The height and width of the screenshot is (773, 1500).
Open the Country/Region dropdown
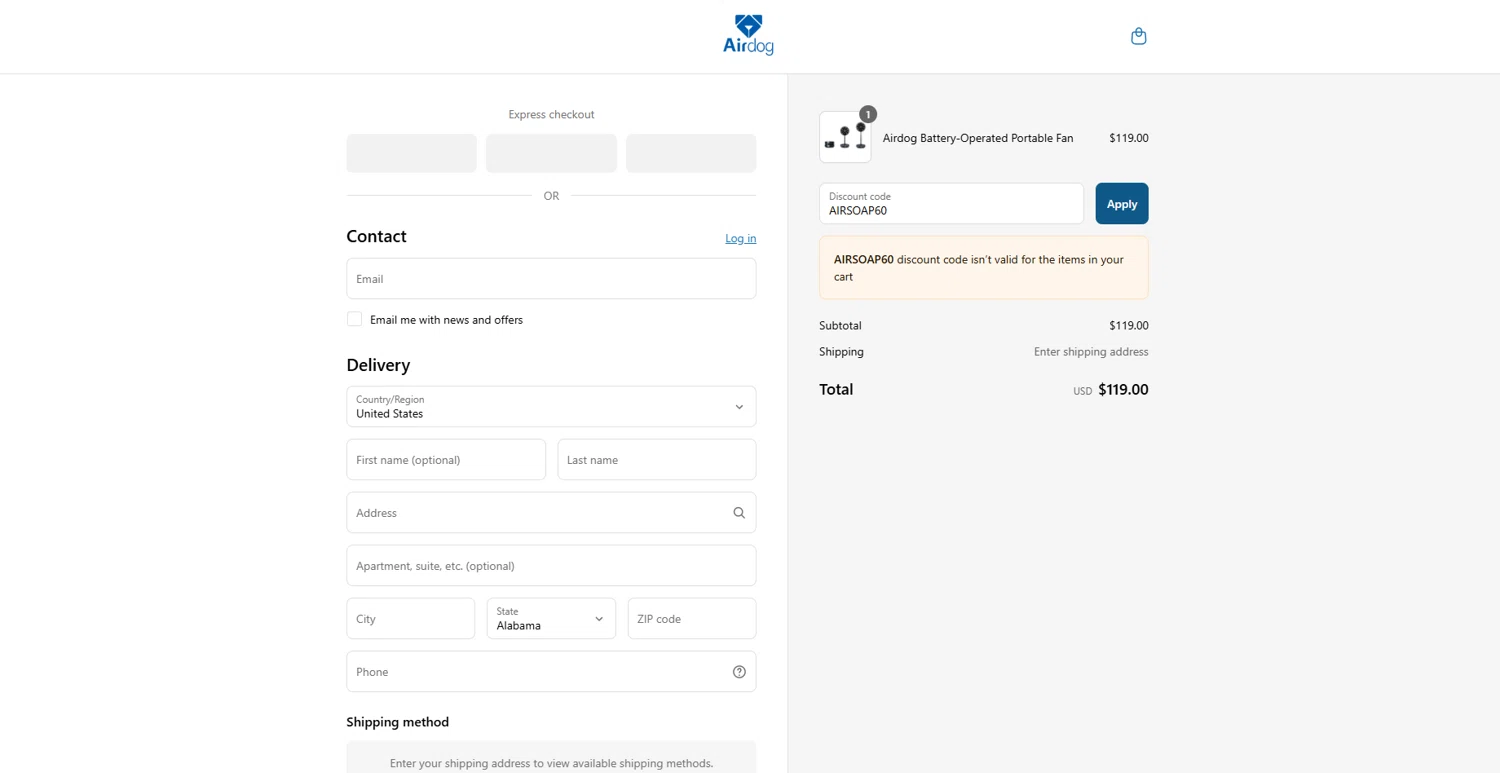click(x=551, y=407)
